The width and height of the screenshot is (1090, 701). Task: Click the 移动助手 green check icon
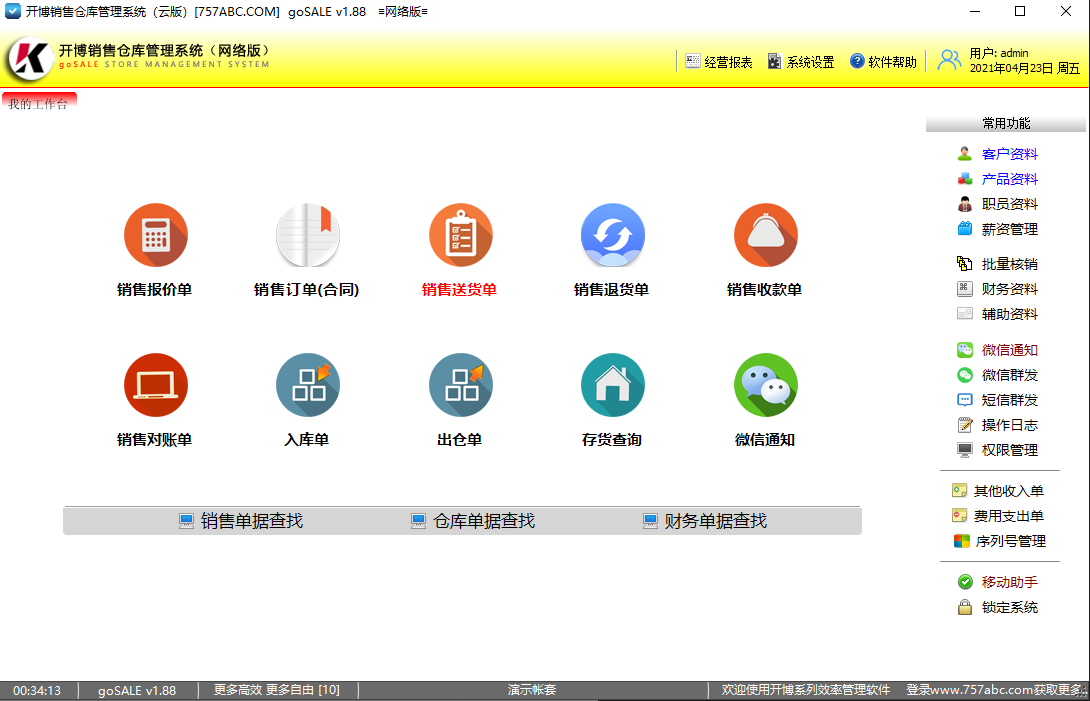(x=964, y=582)
